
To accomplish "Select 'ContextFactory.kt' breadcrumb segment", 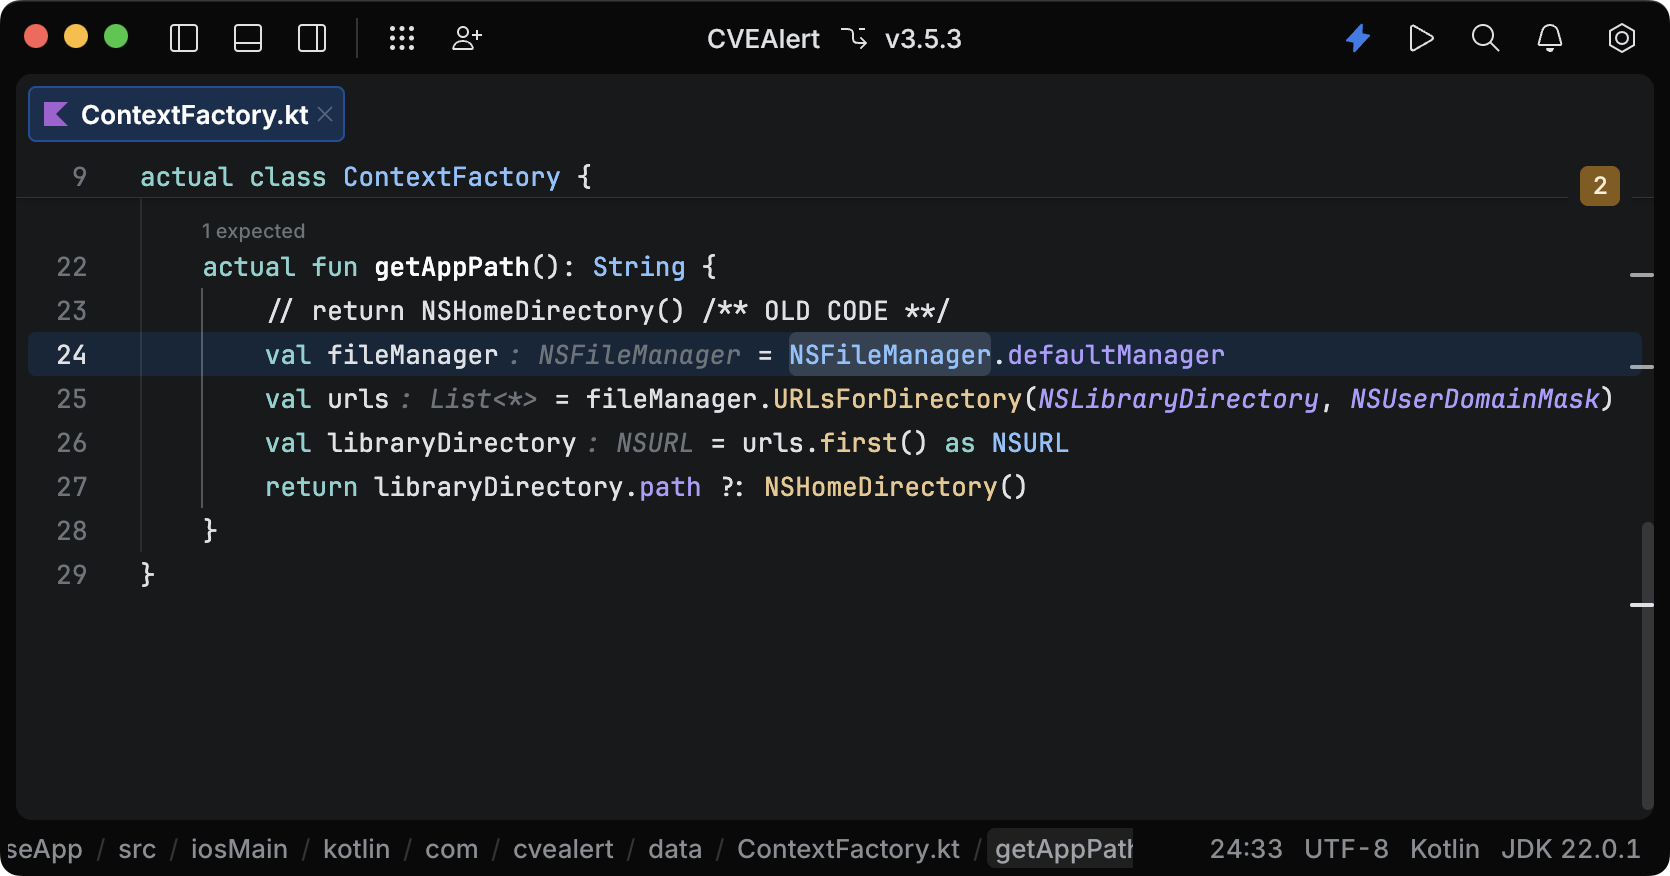I will tap(848, 849).
